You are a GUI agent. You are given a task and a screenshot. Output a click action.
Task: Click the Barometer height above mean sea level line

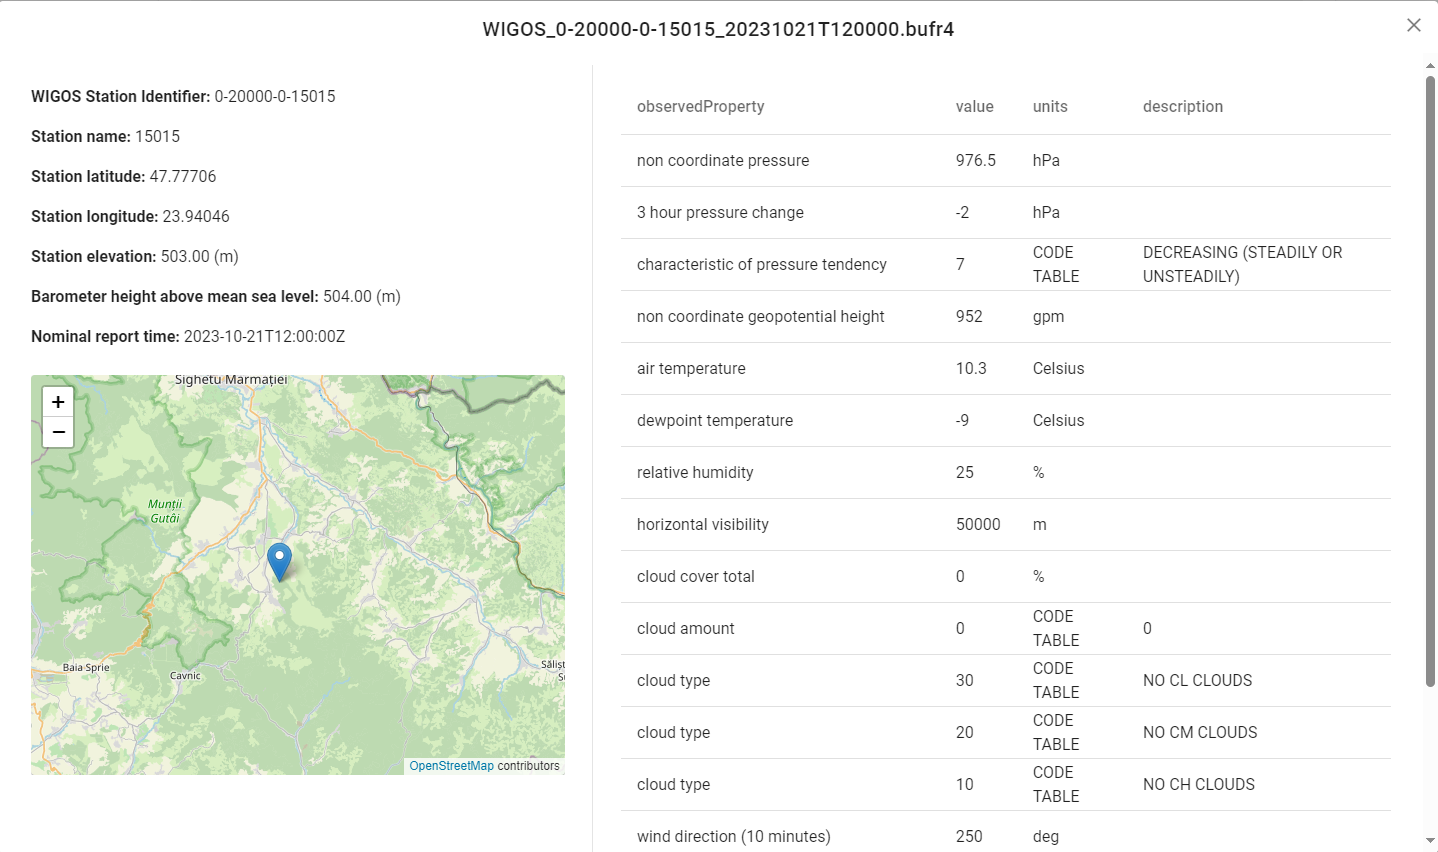coord(216,297)
